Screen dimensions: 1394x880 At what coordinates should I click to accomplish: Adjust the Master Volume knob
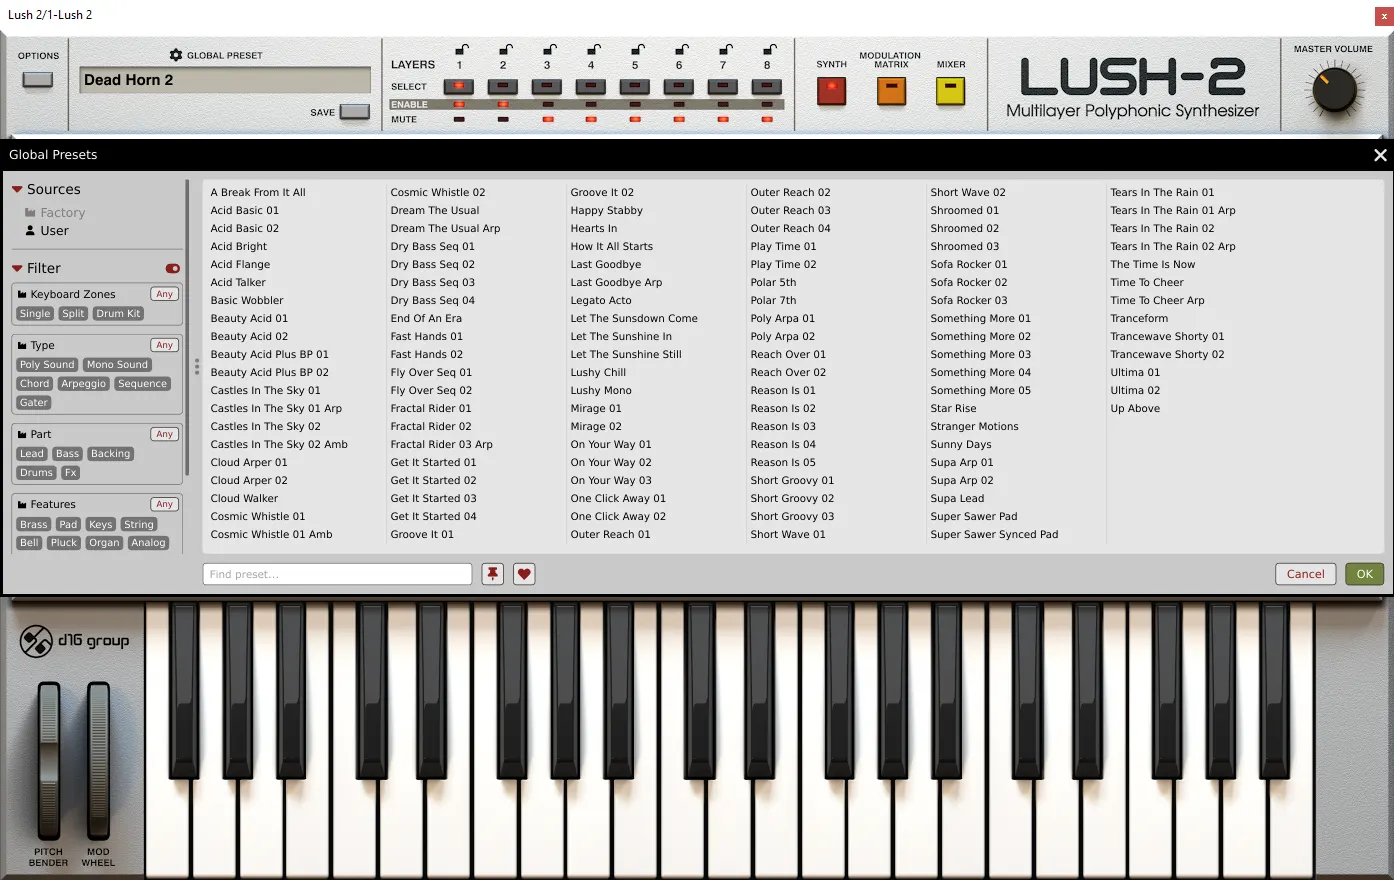[x=1333, y=91]
